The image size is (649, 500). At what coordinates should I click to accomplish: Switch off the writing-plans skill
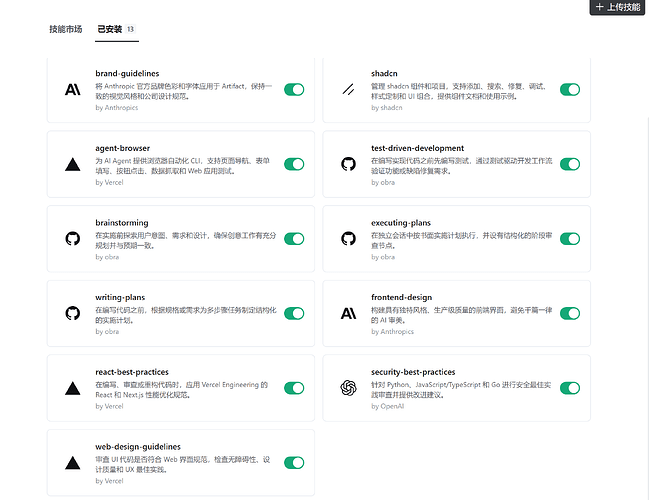click(294, 313)
